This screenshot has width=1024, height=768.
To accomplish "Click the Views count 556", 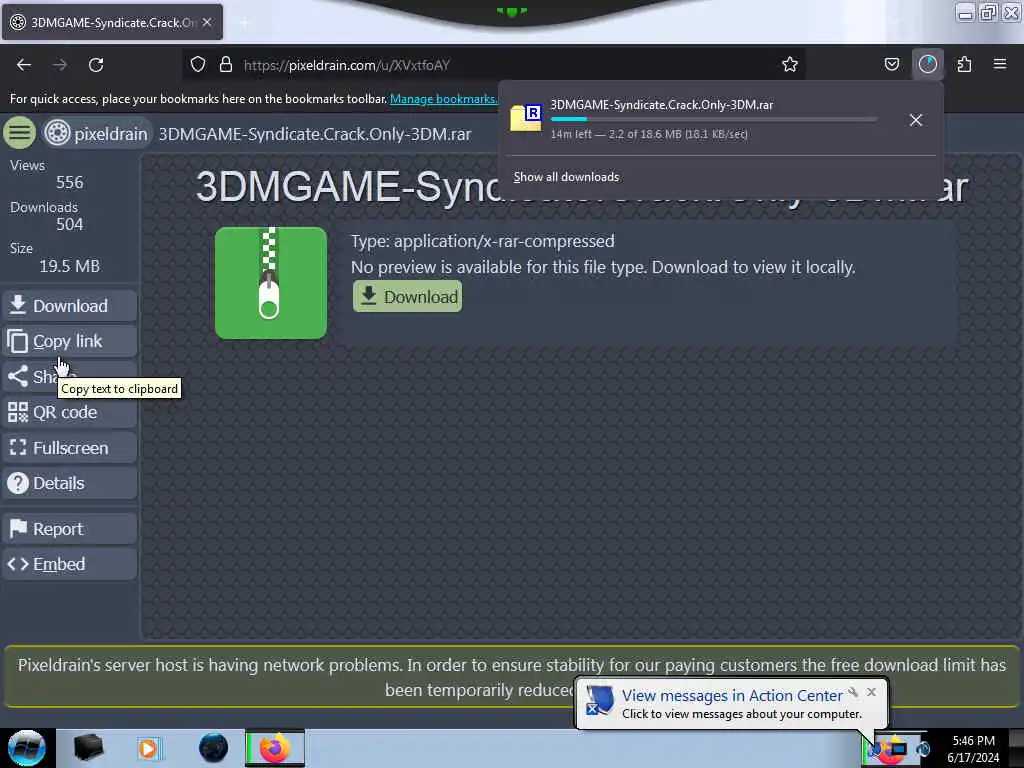I will [69, 182].
